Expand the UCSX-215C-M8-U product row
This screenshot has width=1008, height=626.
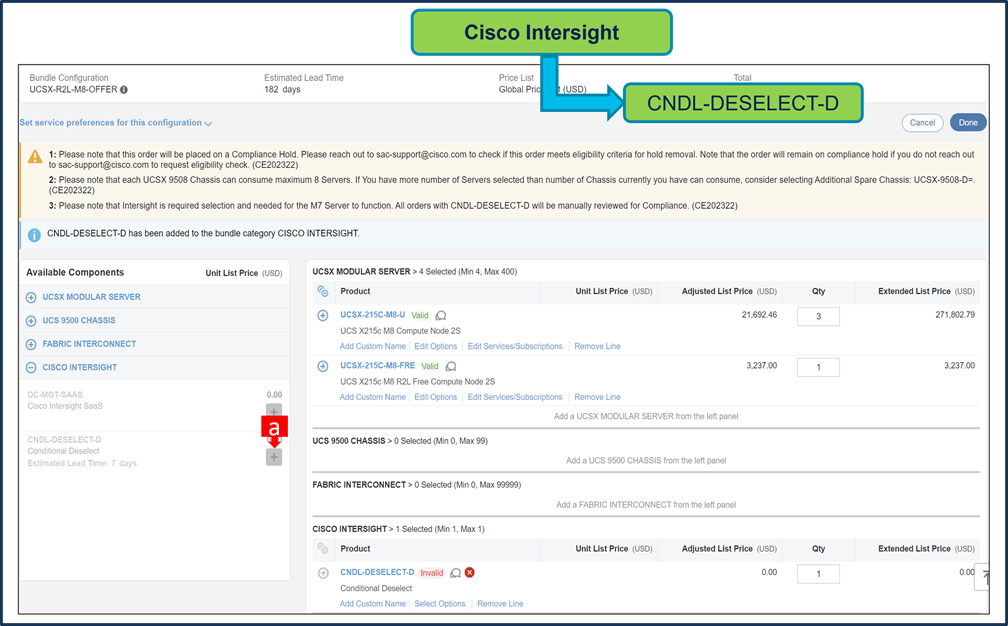(323, 316)
